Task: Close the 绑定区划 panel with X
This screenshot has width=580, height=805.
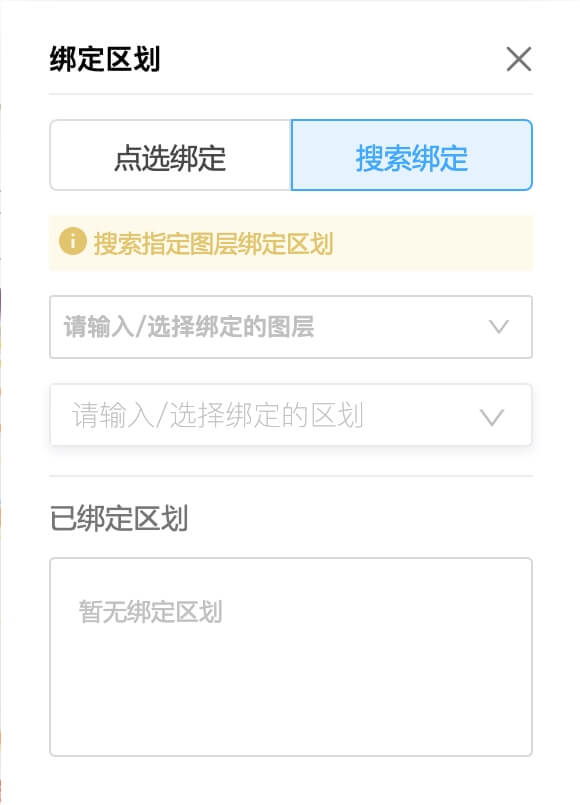Action: (x=518, y=59)
